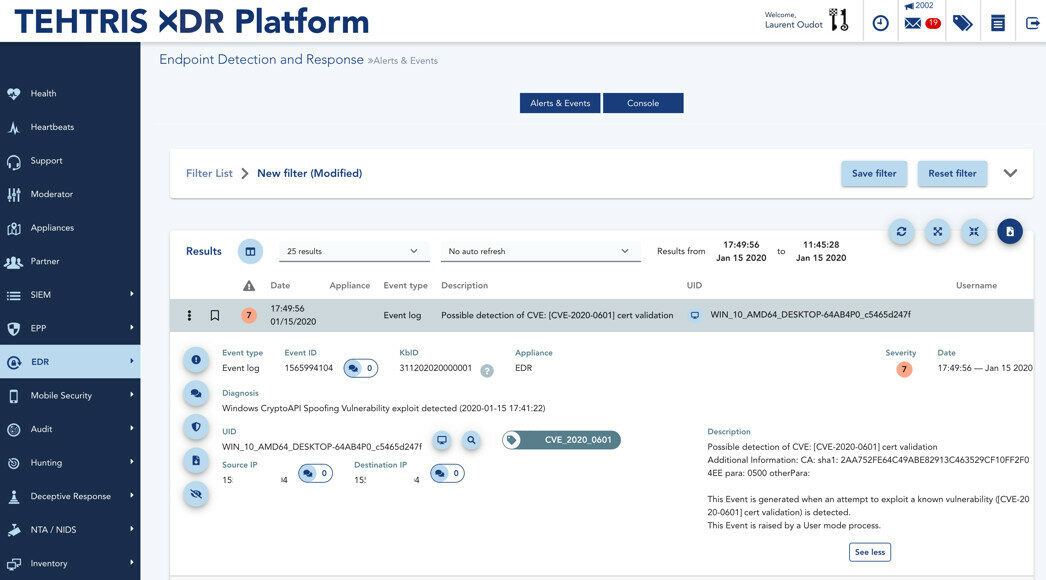Toggle the results column layout icon
Screen dimensions: 1046x580
coord(250,252)
